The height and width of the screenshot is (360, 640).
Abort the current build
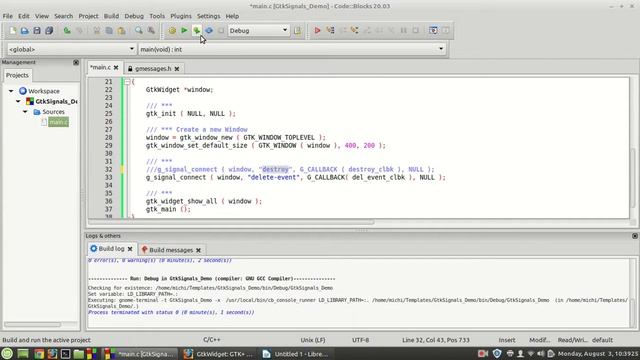click(x=221, y=31)
